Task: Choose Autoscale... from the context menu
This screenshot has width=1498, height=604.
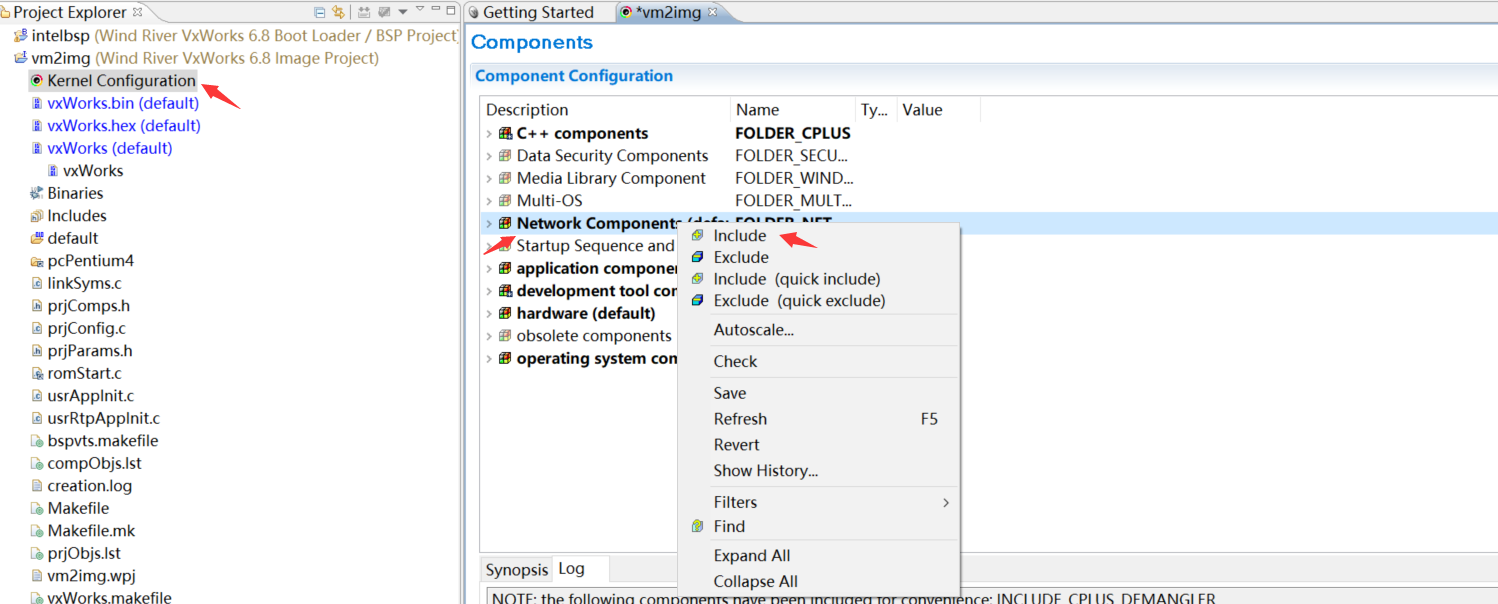Action: [819, 329]
